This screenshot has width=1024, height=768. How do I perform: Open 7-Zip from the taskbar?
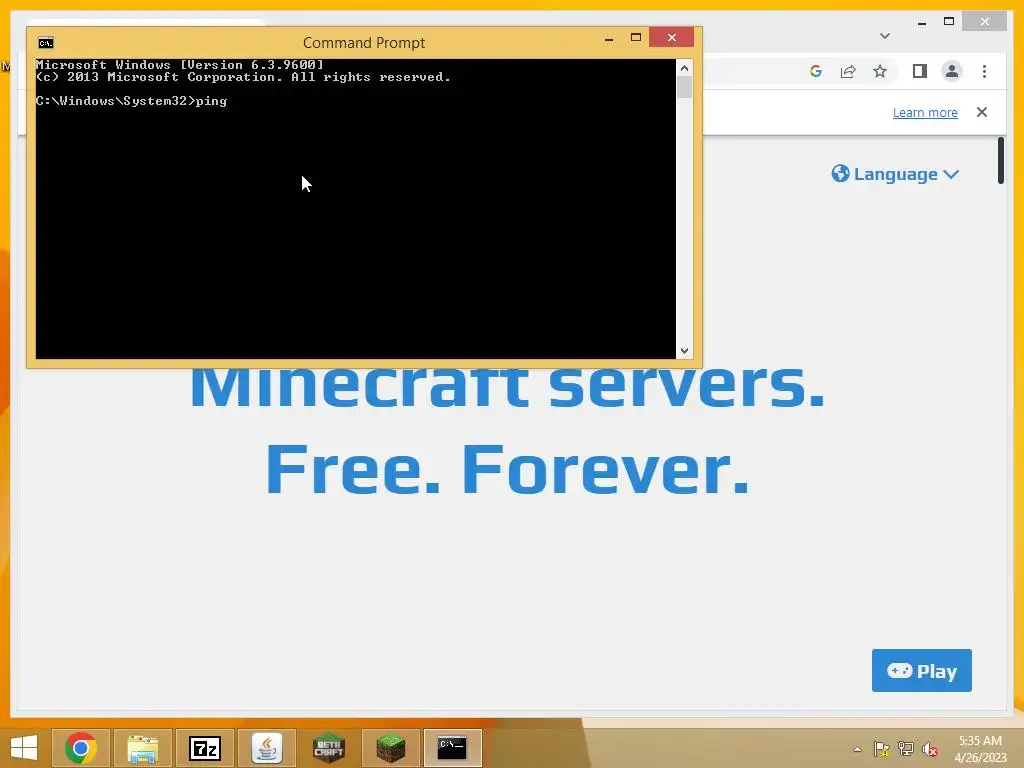(204, 748)
